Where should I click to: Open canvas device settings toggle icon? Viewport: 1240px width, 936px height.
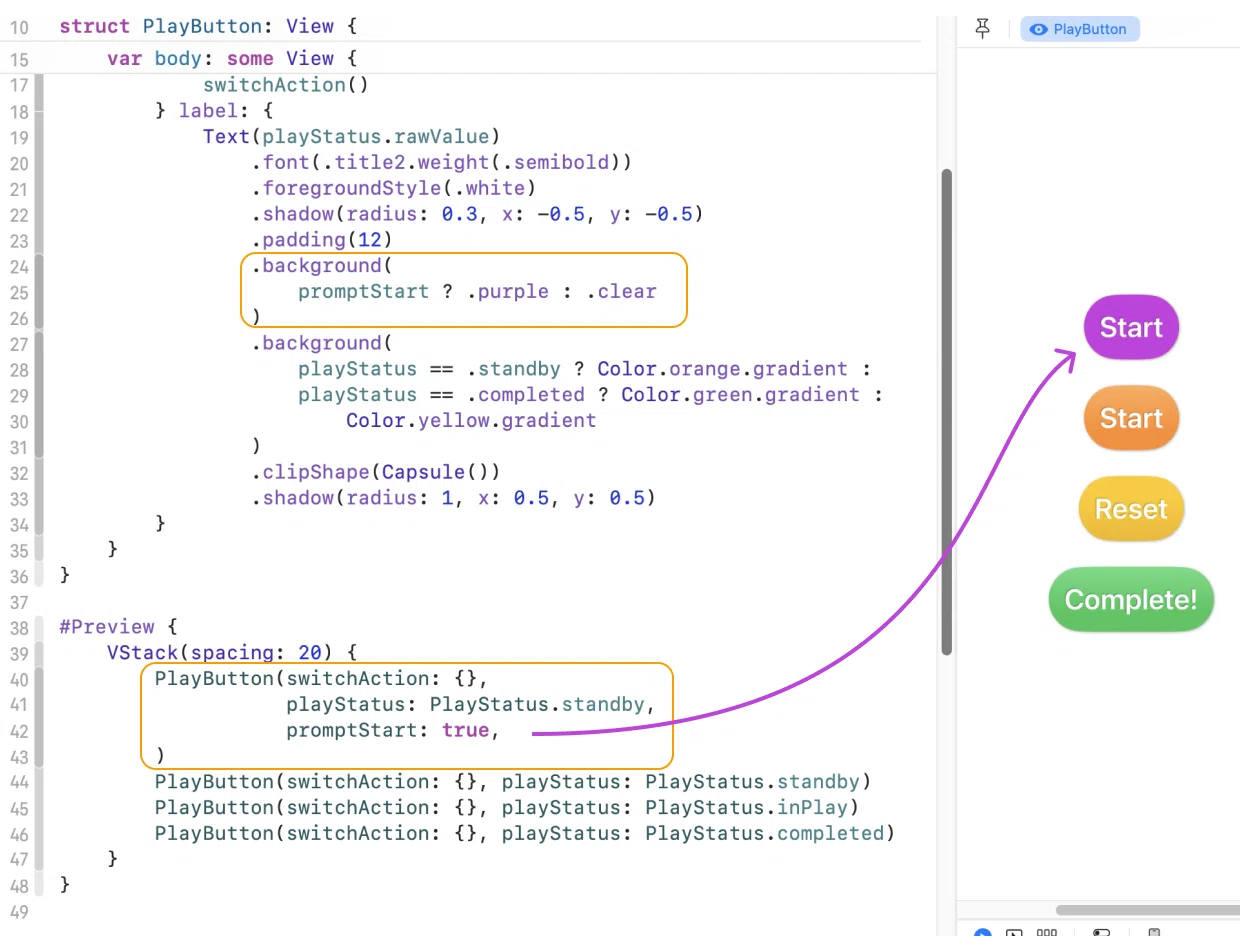point(1101,933)
